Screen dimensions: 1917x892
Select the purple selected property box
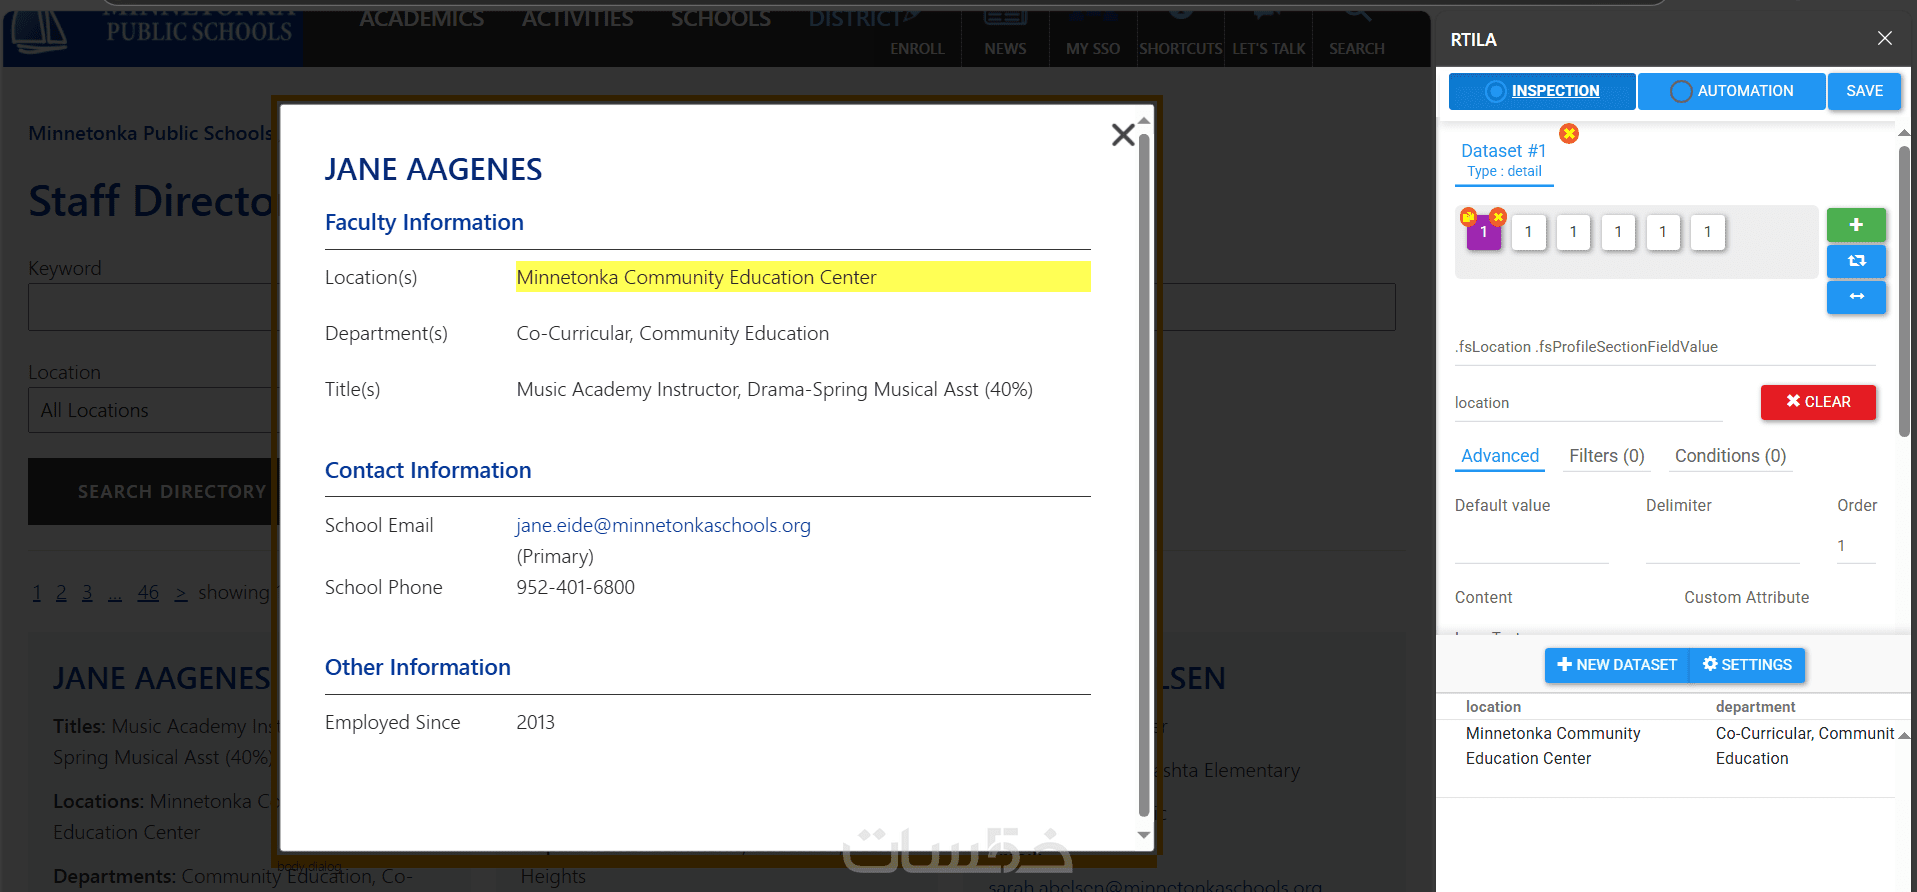pyautogui.click(x=1484, y=233)
